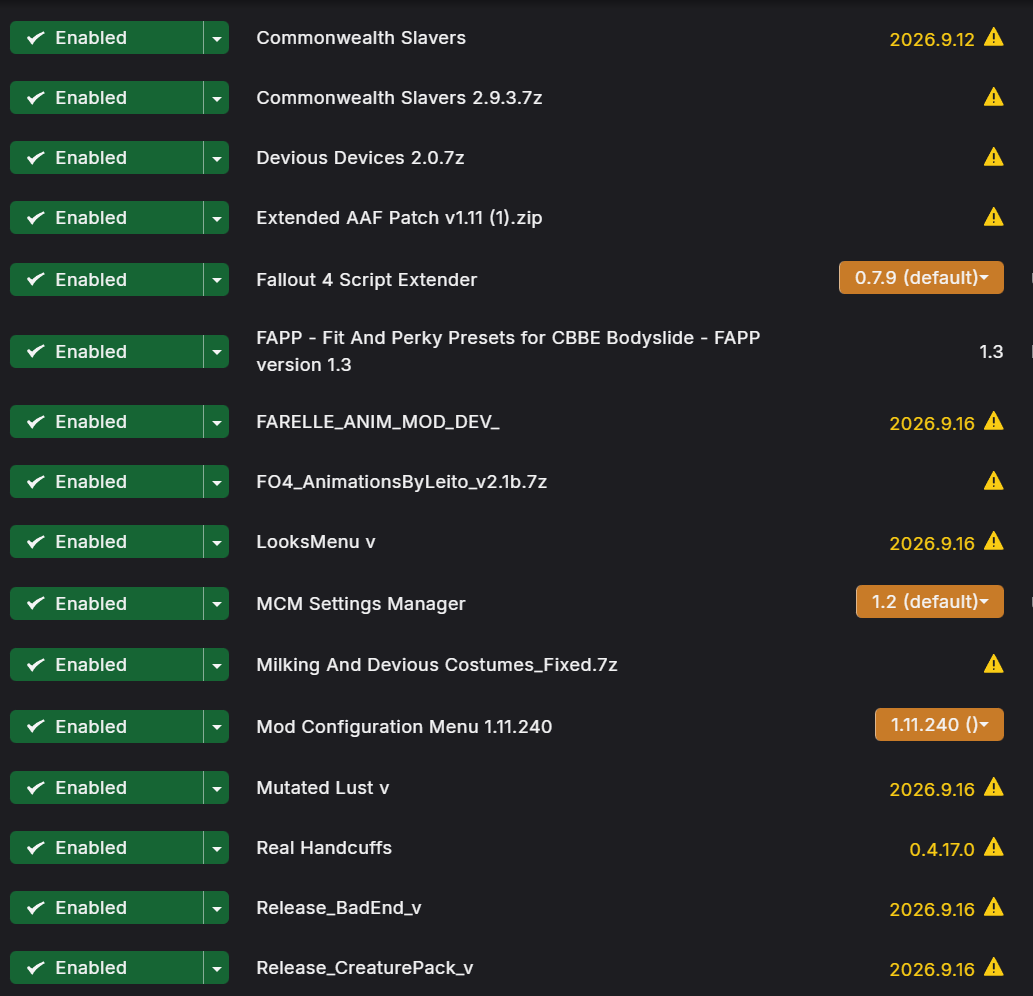This screenshot has width=1033, height=996.
Task: Click warning icon next to FO4_AnimationsByLeito_v2.1b.7z
Action: click(x=993, y=482)
